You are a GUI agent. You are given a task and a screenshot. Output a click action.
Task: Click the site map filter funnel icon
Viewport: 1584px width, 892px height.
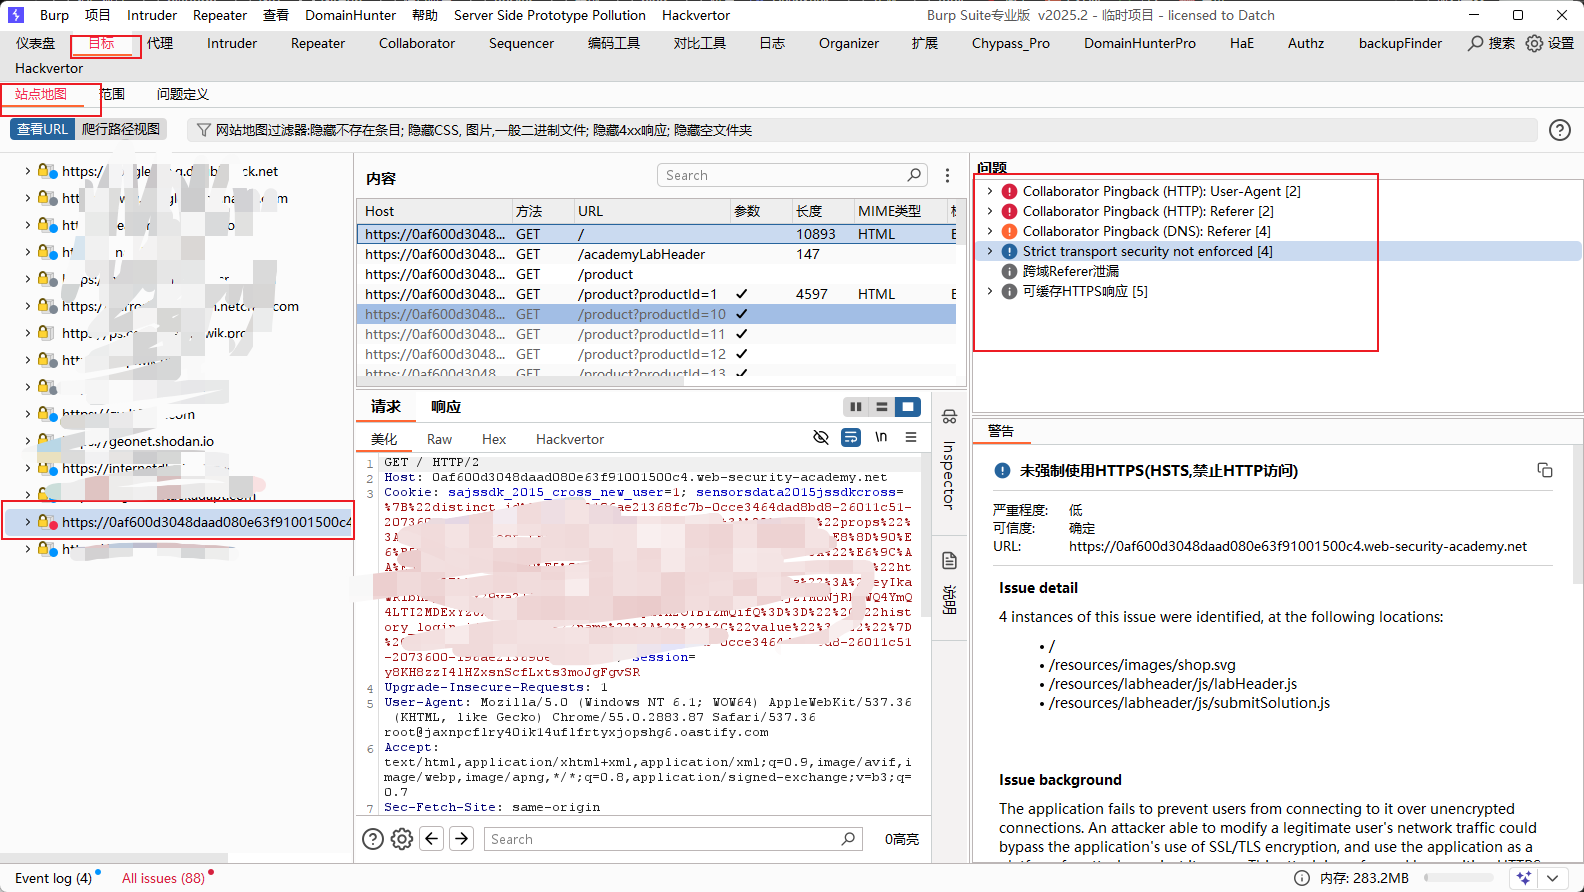[x=204, y=130]
